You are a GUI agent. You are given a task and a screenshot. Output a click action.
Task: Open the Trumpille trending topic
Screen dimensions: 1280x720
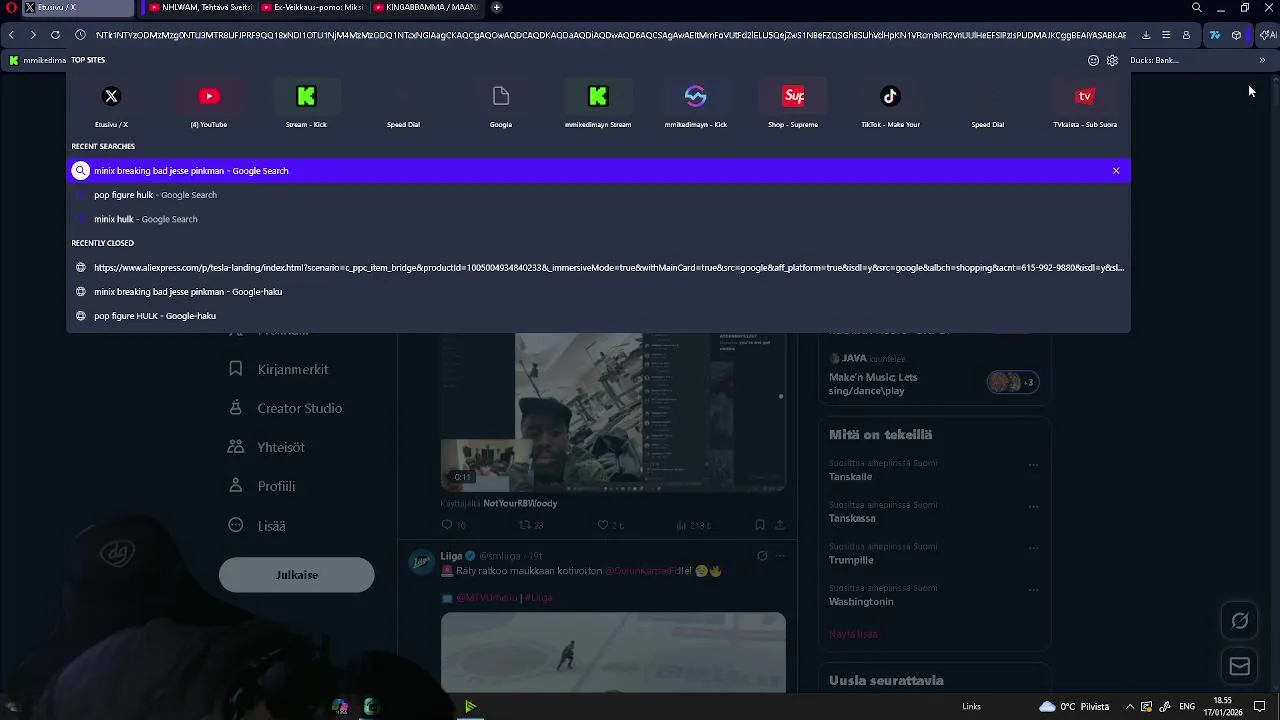click(851, 560)
